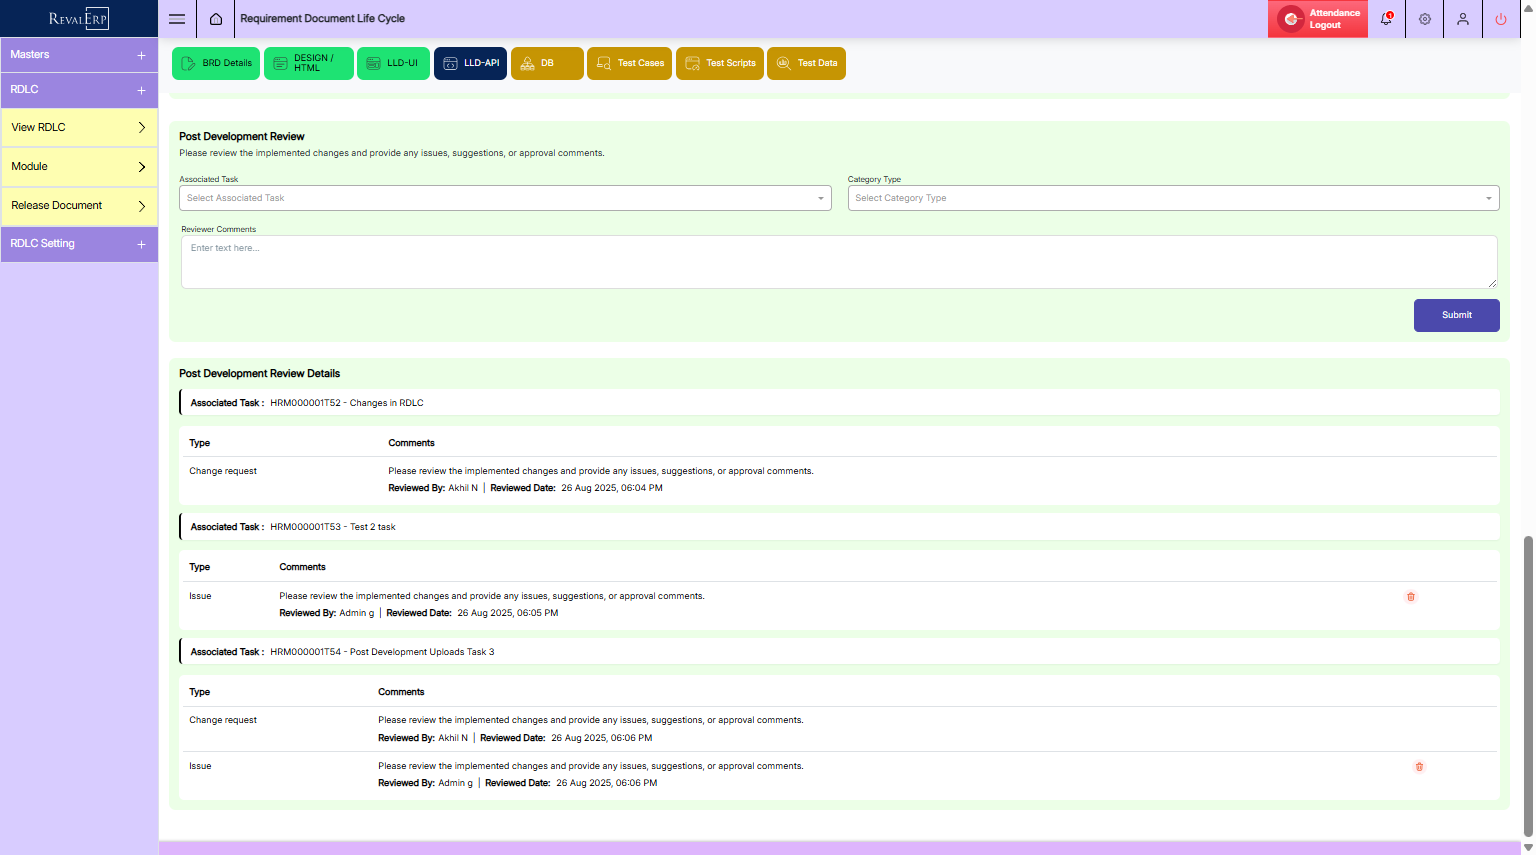1536x855 pixels.
Task: Click the red power logout icon
Action: point(1501,19)
